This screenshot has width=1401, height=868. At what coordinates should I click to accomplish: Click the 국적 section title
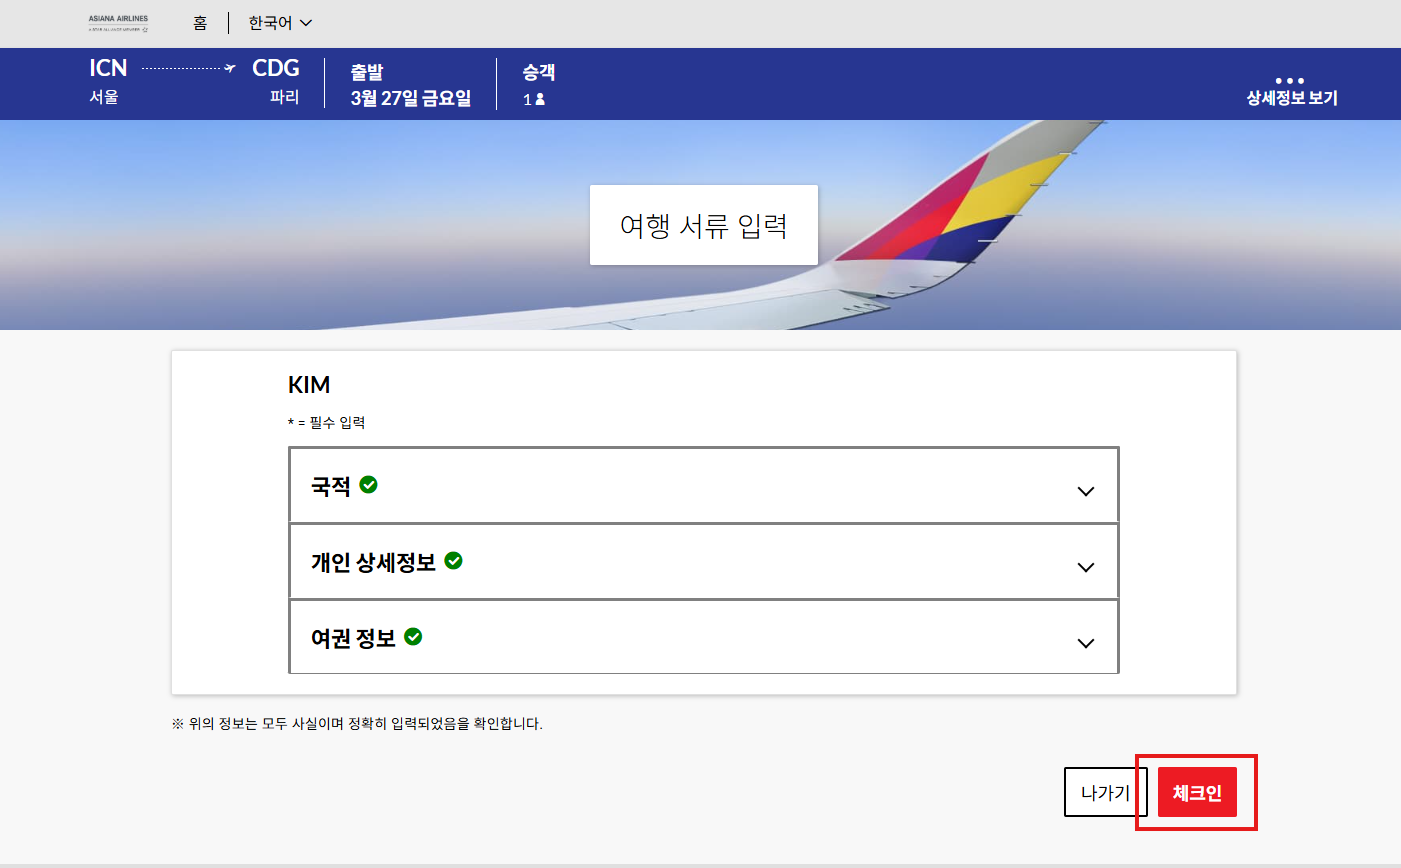click(331, 487)
